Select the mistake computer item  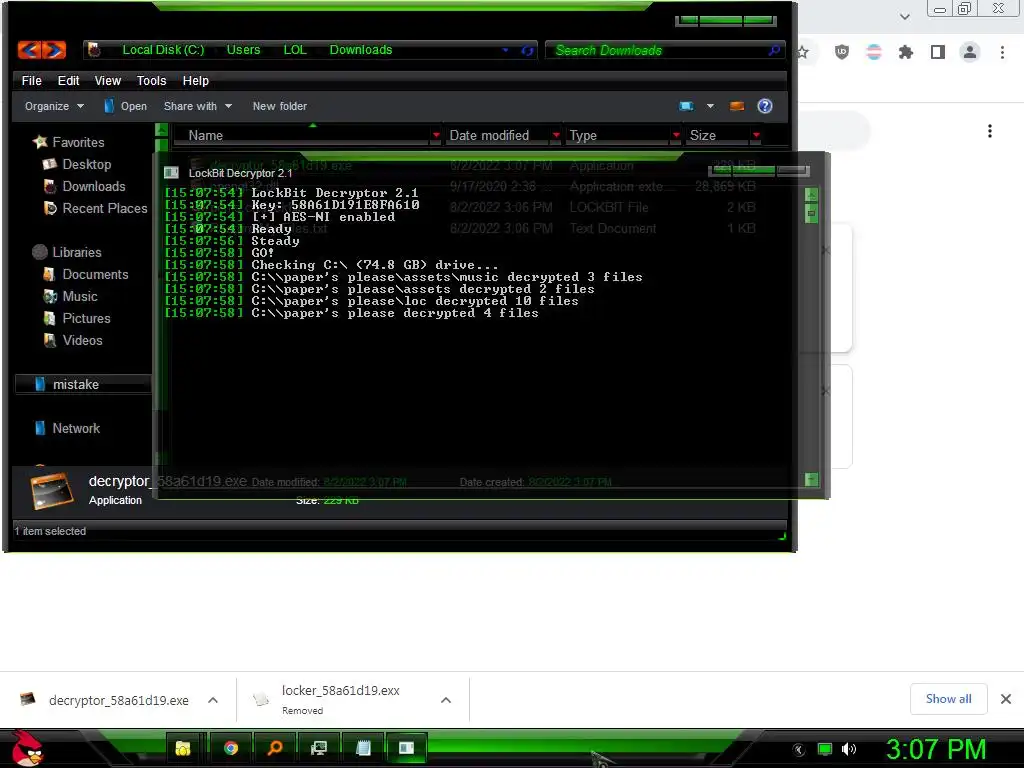coord(83,384)
